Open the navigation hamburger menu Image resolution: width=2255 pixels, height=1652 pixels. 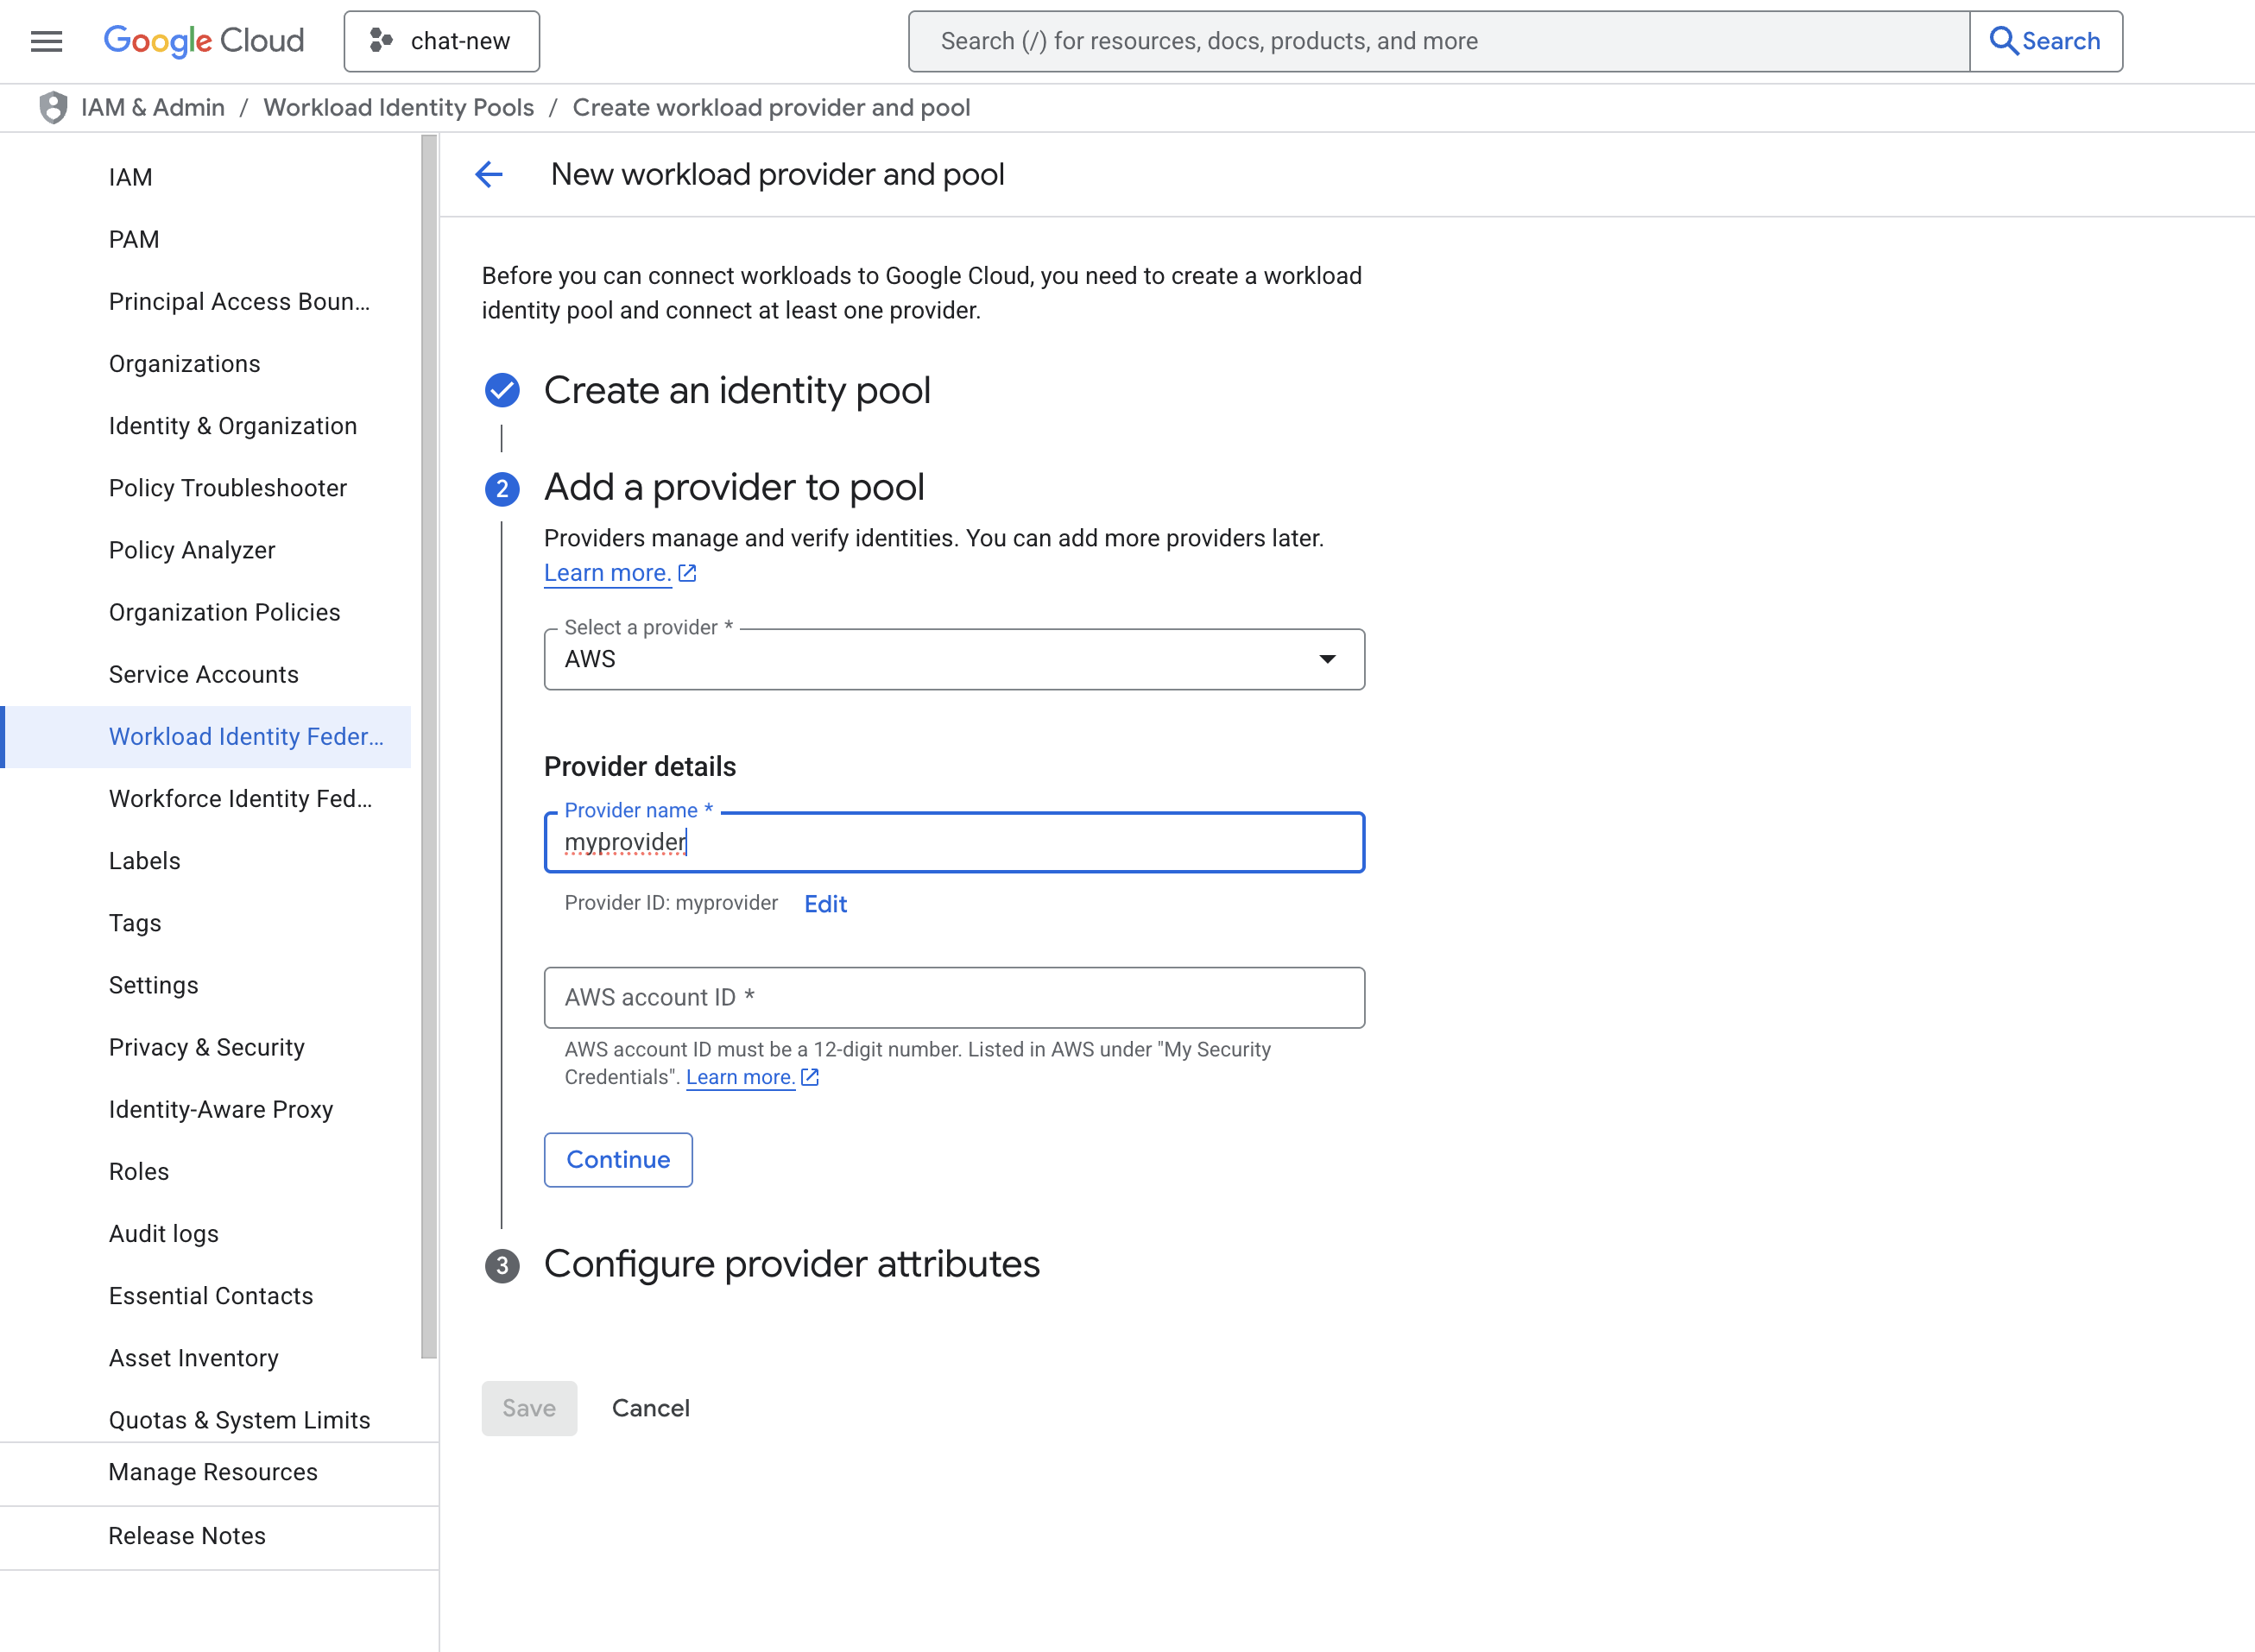click(46, 41)
